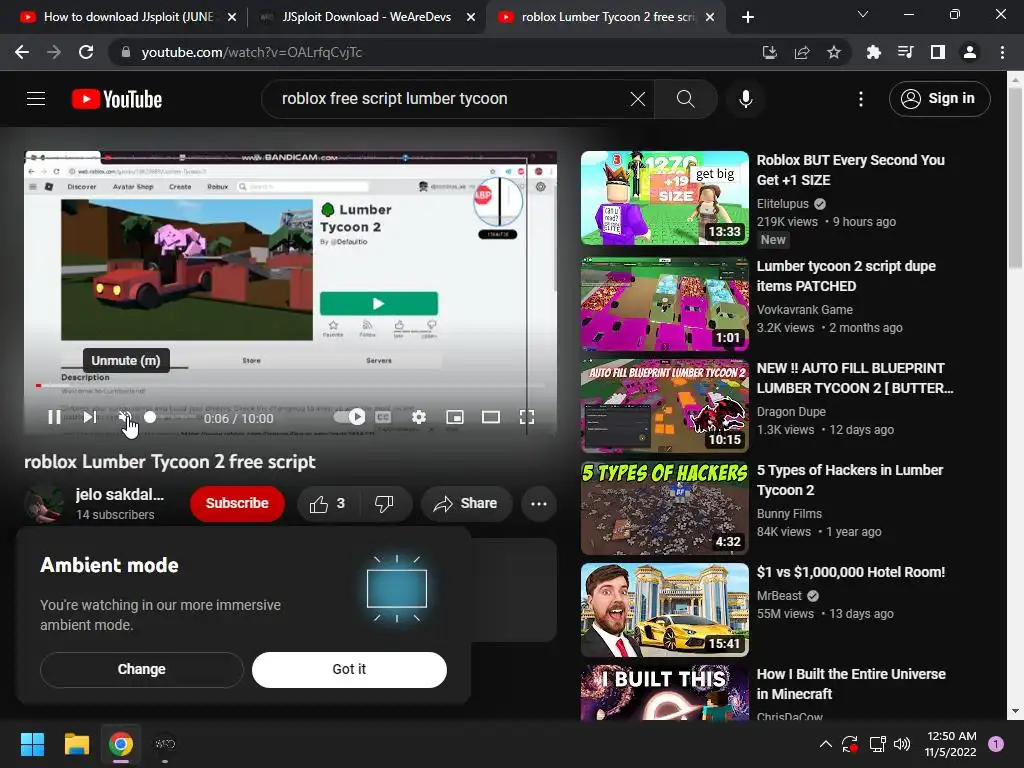Open a new browser tab
Screen dimensions: 1024x768
748,18
